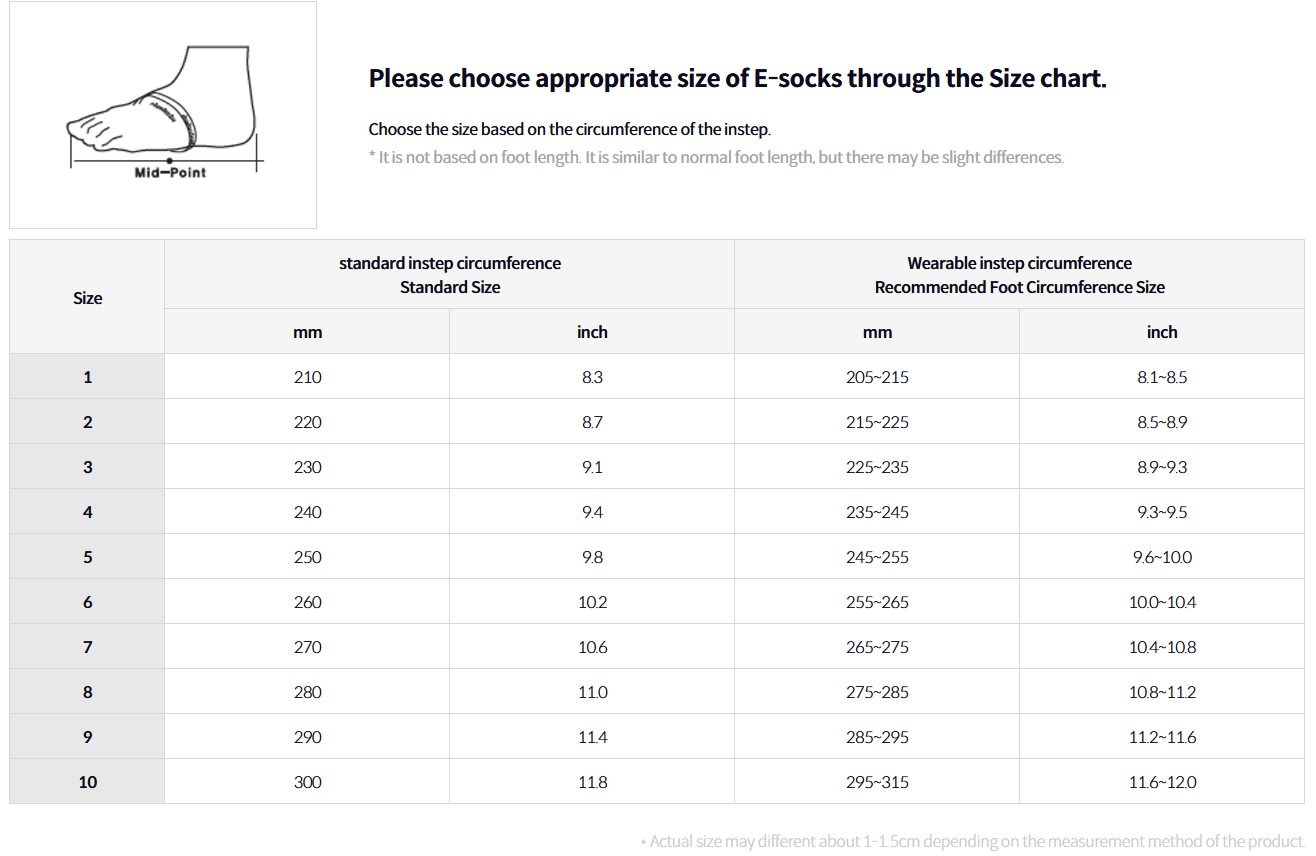Image resolution: width=1316 pixels, height=856 pixels.
Task: Select size 8 row label
Action: (x=87, y=692)
